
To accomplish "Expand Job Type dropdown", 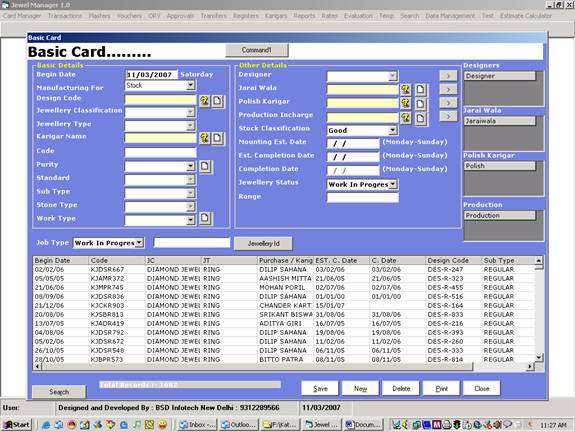I will pyautogui.click(x=139, y=243).
